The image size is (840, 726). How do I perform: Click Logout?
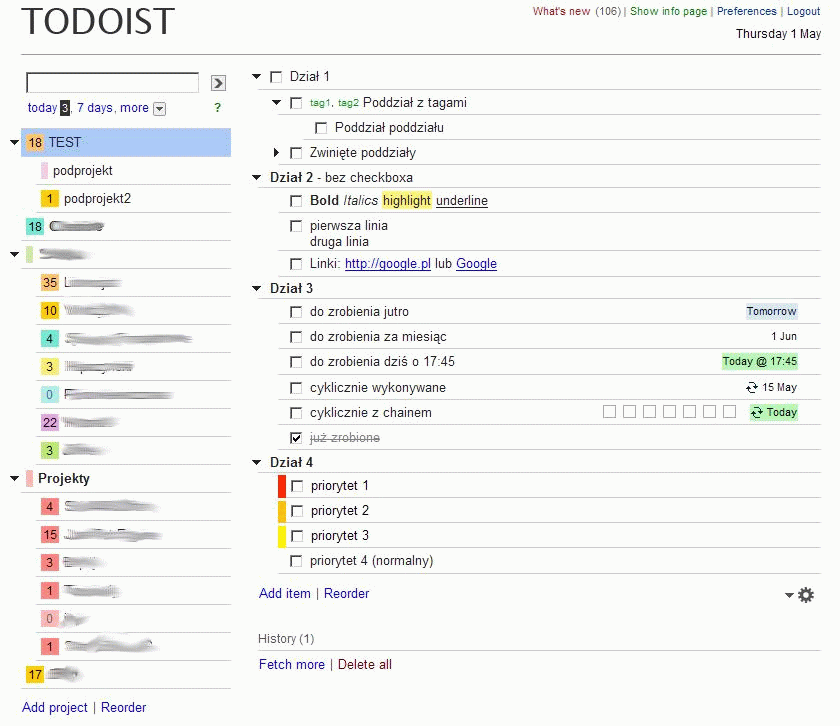pyautogui.click(x=803, y=11)
